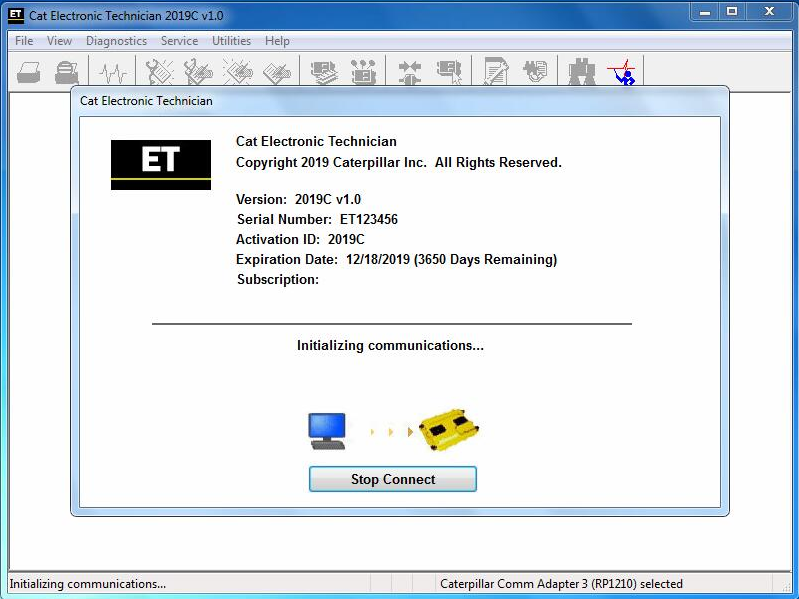Click status bar 'Initializing communications...' text
Screen dimensions: 799x599
click(88, 584)
